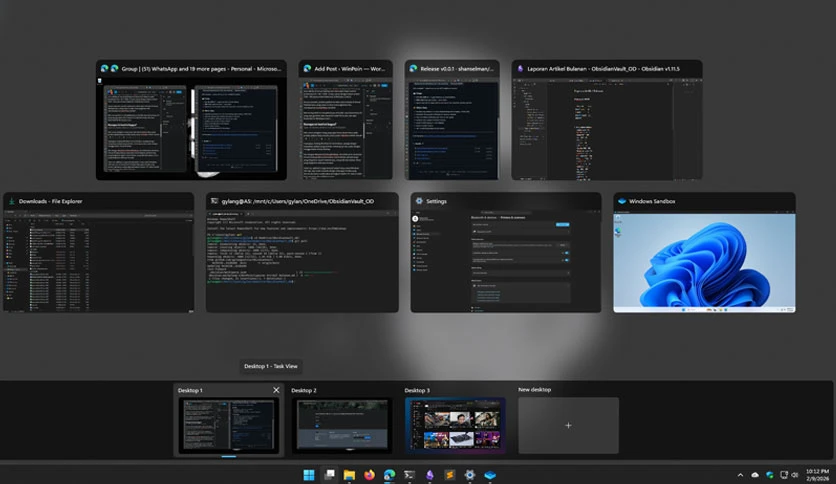Open Windows Sandbox from the taskbar

(490, 474)
